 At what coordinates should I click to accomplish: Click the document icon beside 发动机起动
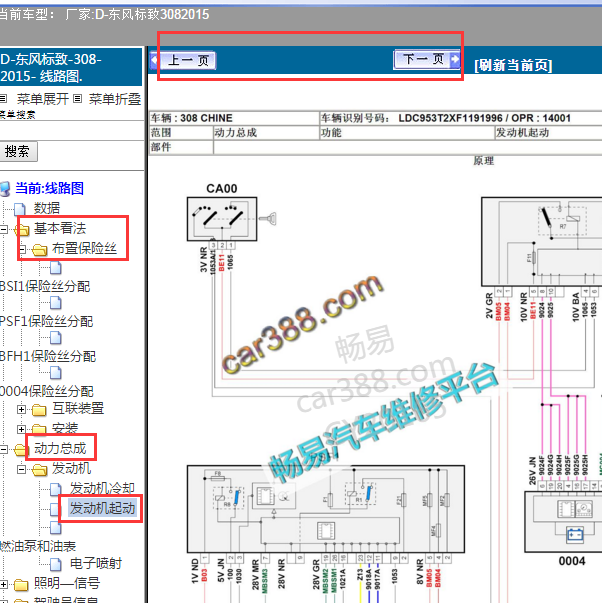point(55,509)
